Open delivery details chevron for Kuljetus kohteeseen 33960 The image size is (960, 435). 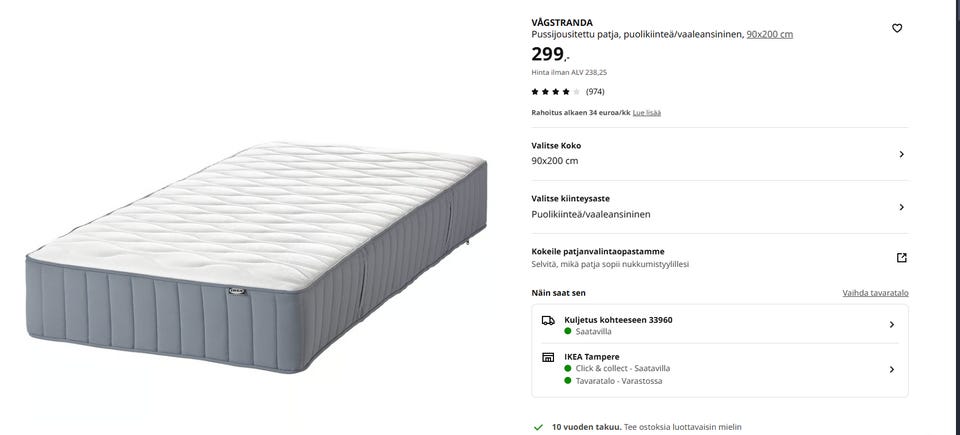click(x=891, y=325)
